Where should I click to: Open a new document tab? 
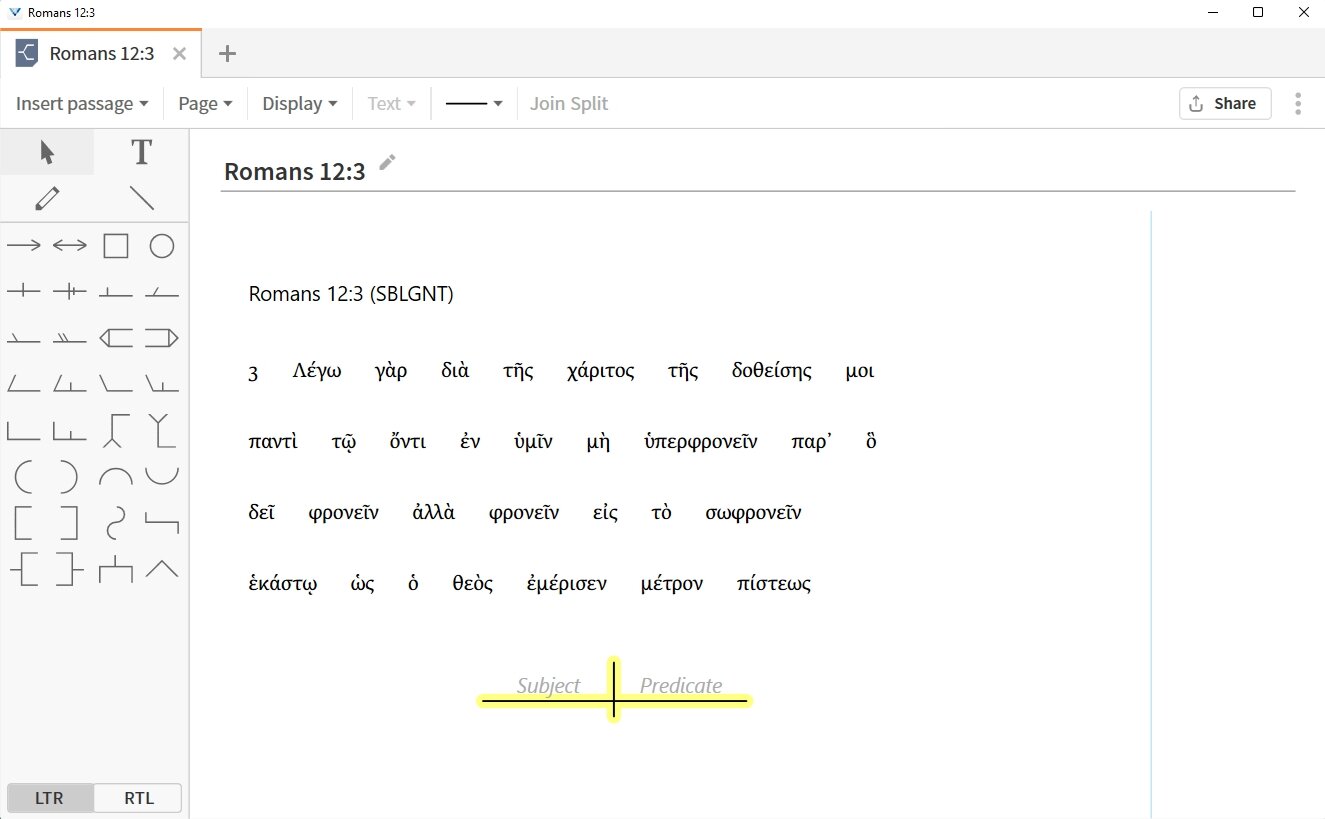[x=226, y=53]
